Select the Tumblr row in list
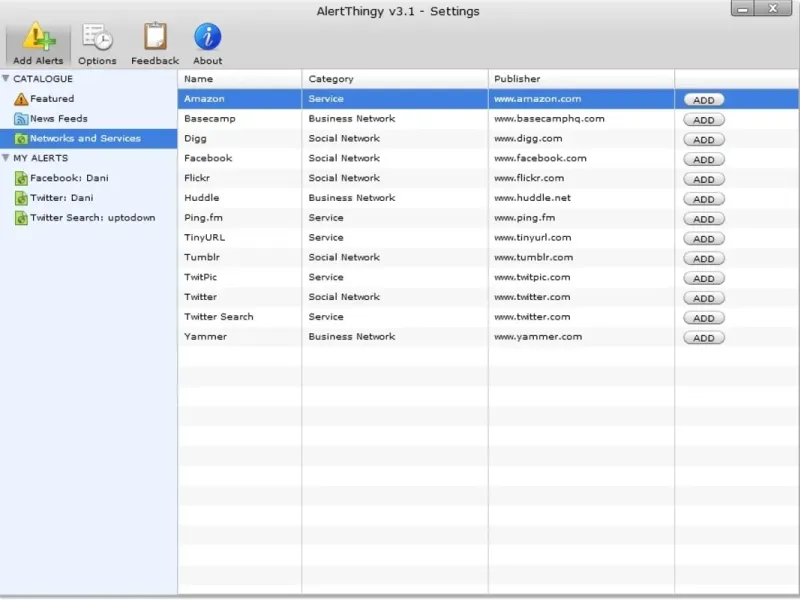This screenshot has height=600, width=800. pyautogui.click(x=202, y=257)
